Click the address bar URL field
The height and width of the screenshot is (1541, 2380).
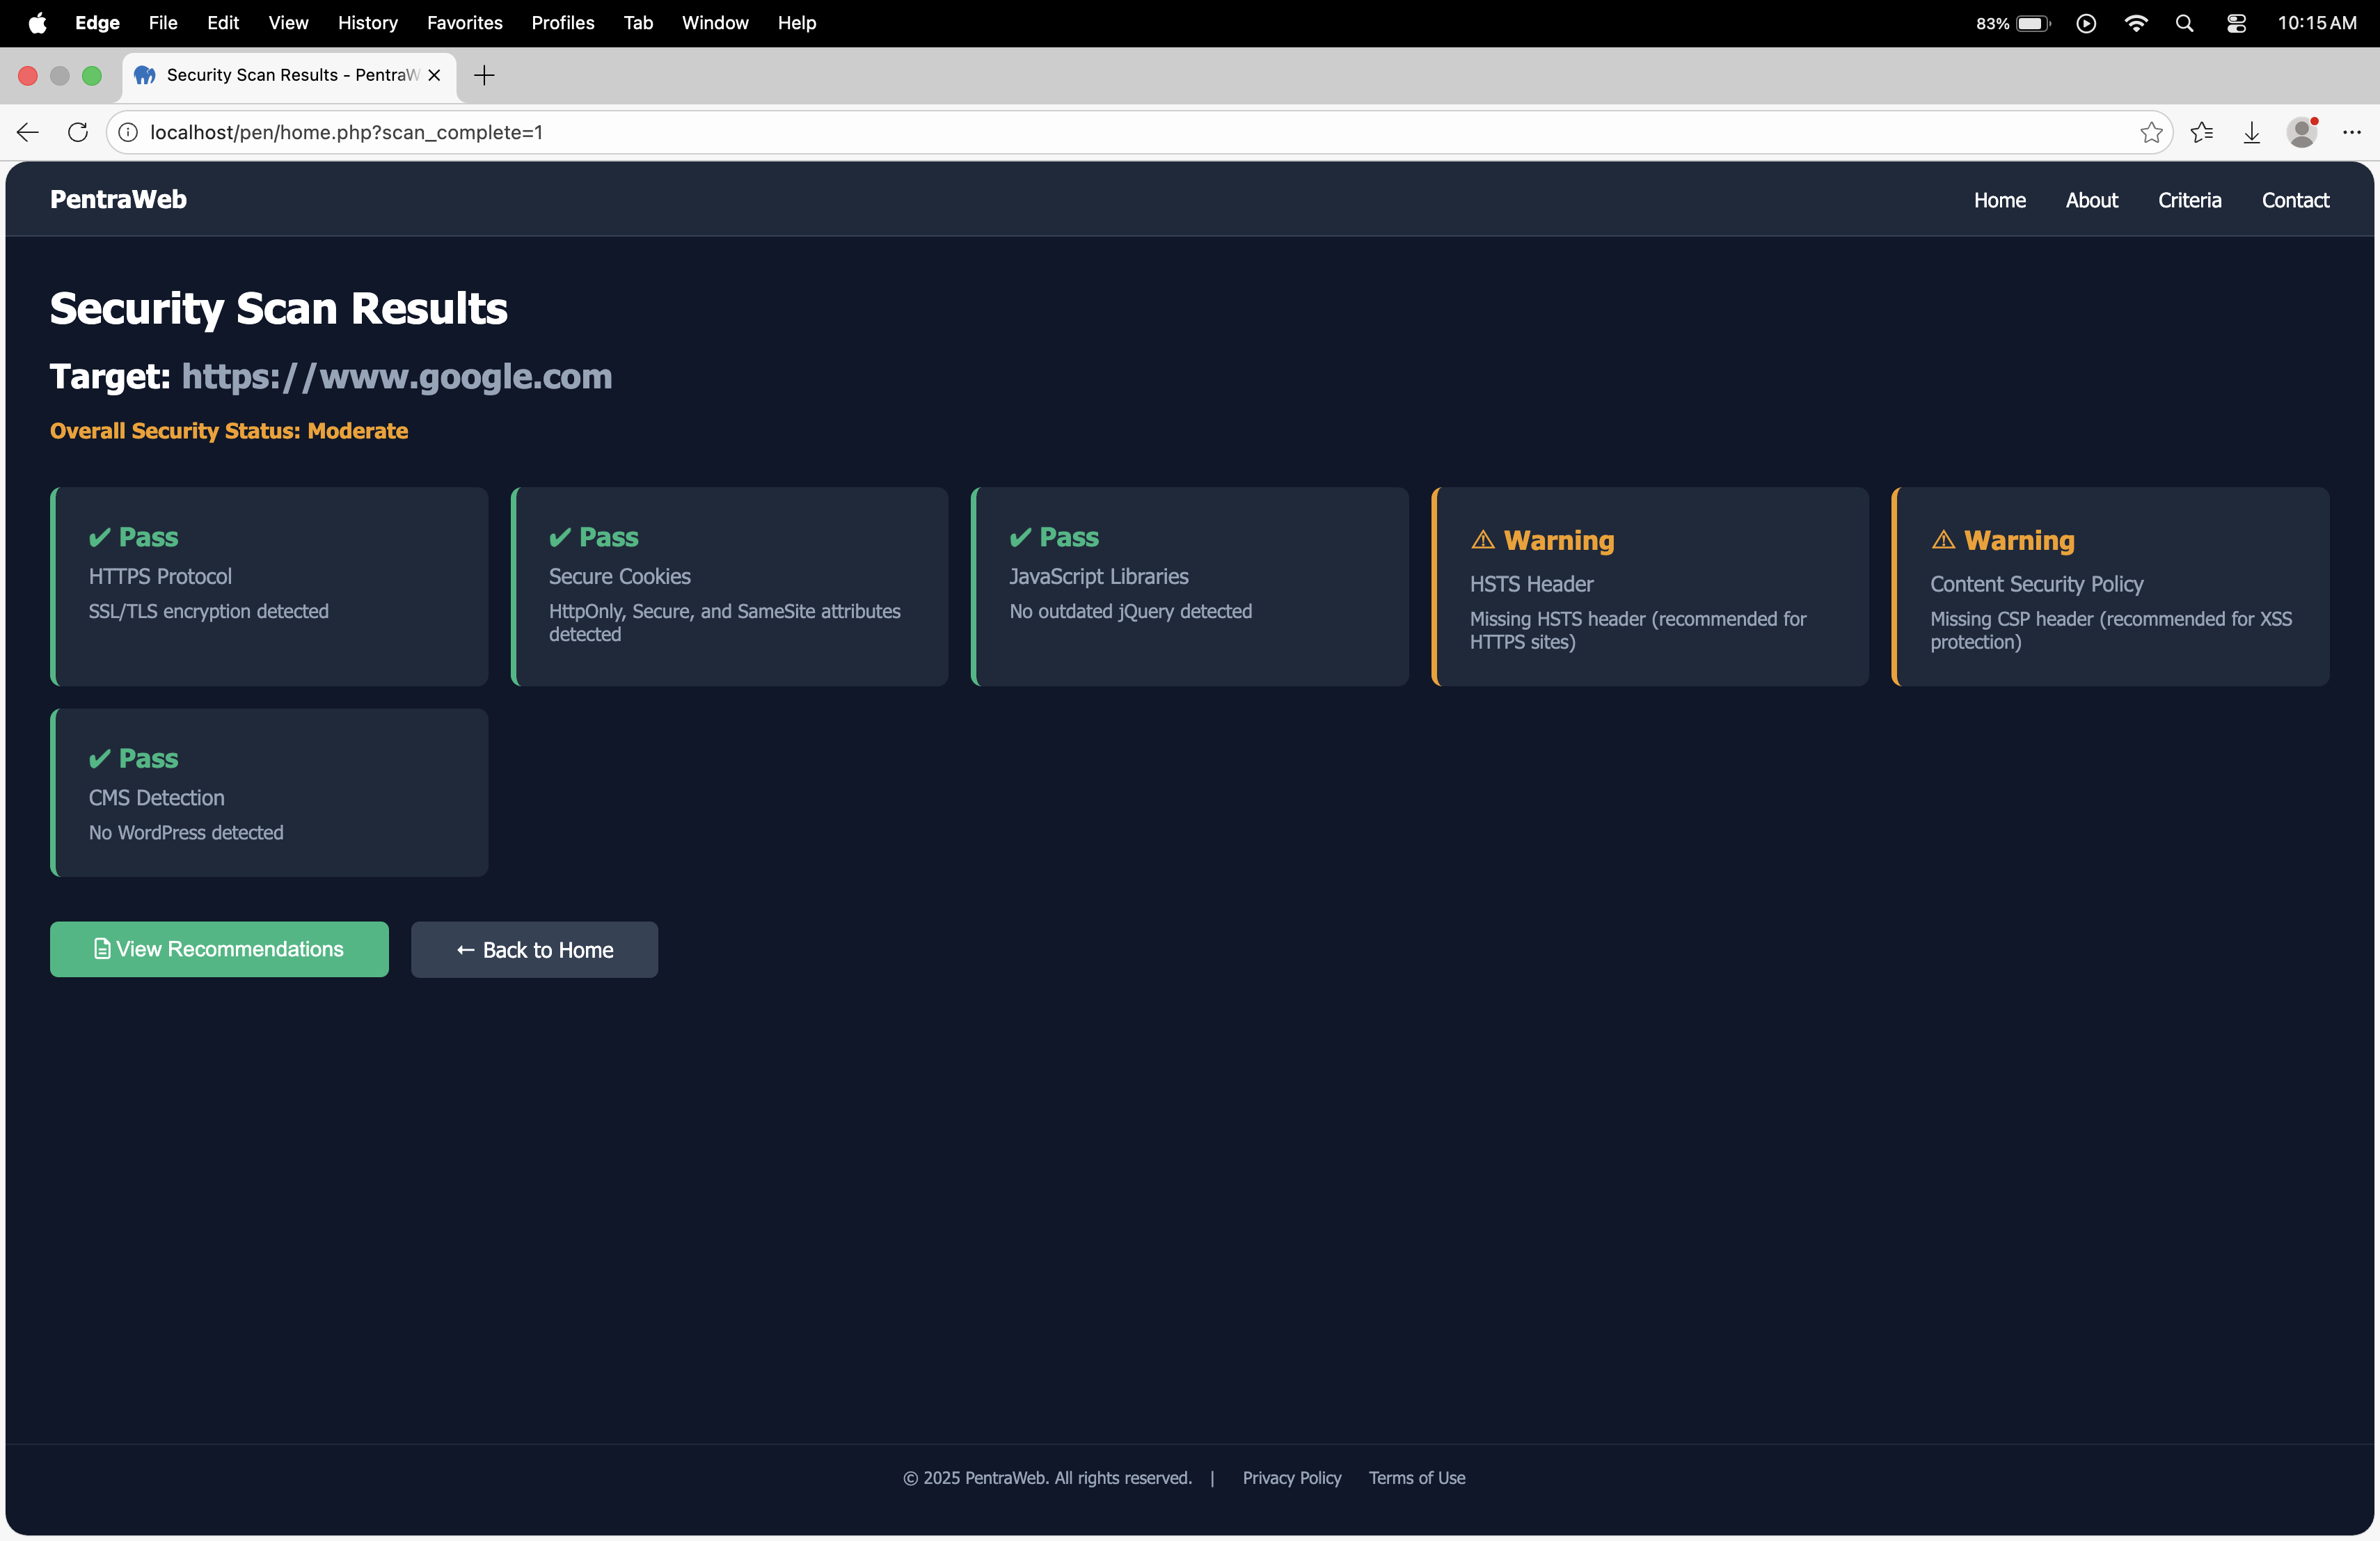1100,132
